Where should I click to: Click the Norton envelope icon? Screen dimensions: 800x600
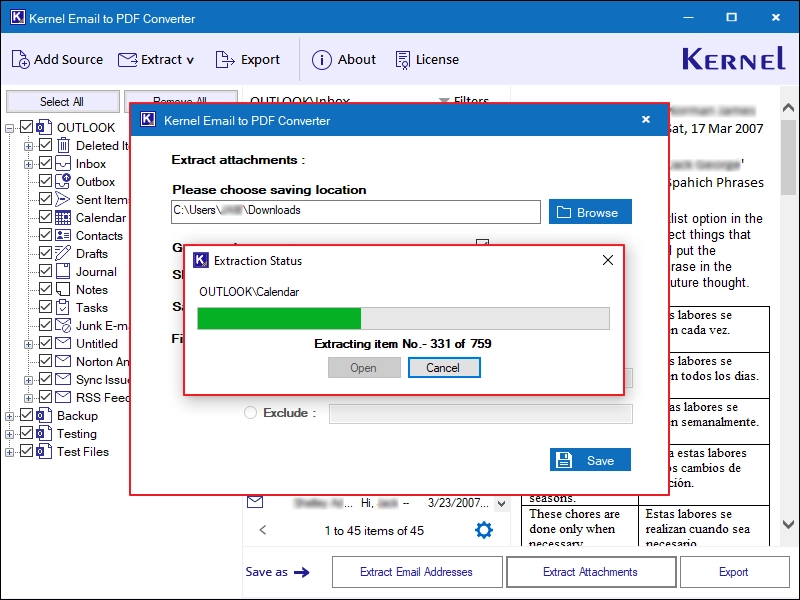[63, 361]
